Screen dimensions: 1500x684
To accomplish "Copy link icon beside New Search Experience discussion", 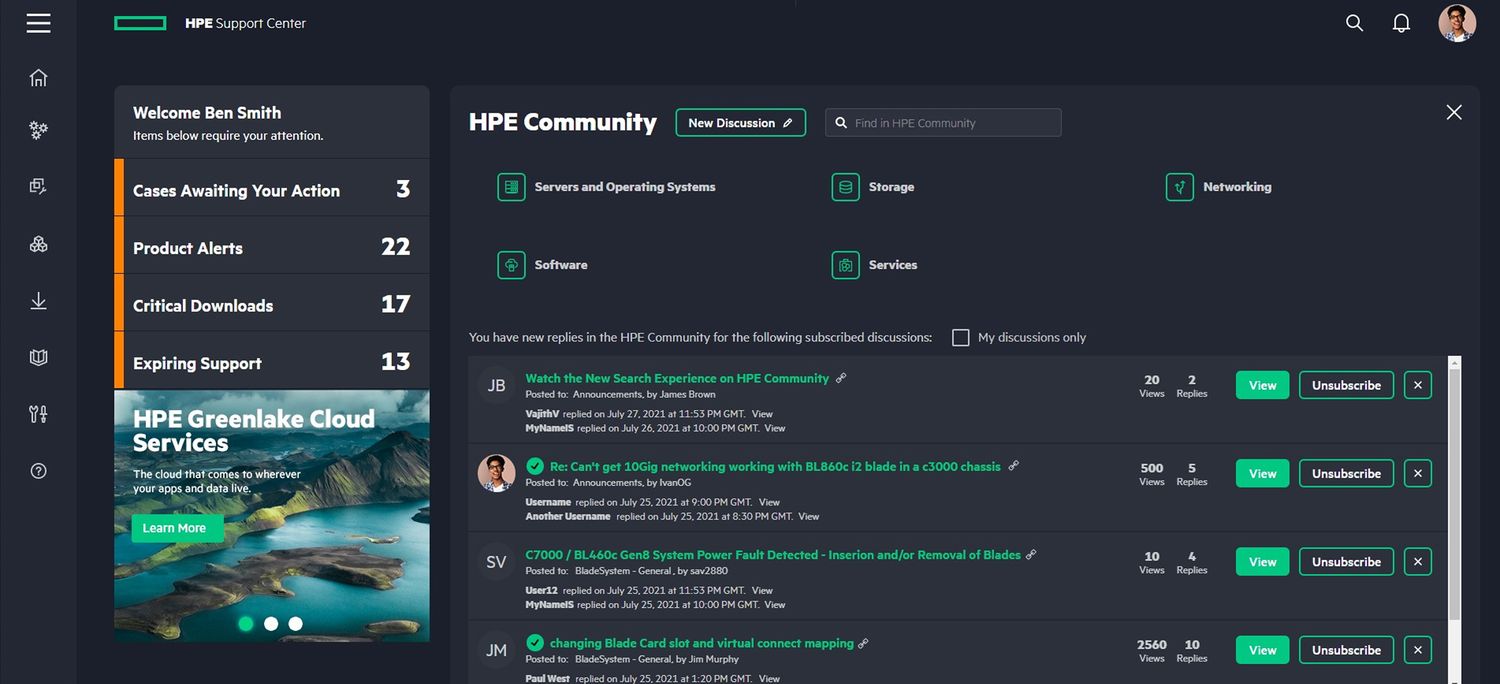I will [x=841, y=378].
